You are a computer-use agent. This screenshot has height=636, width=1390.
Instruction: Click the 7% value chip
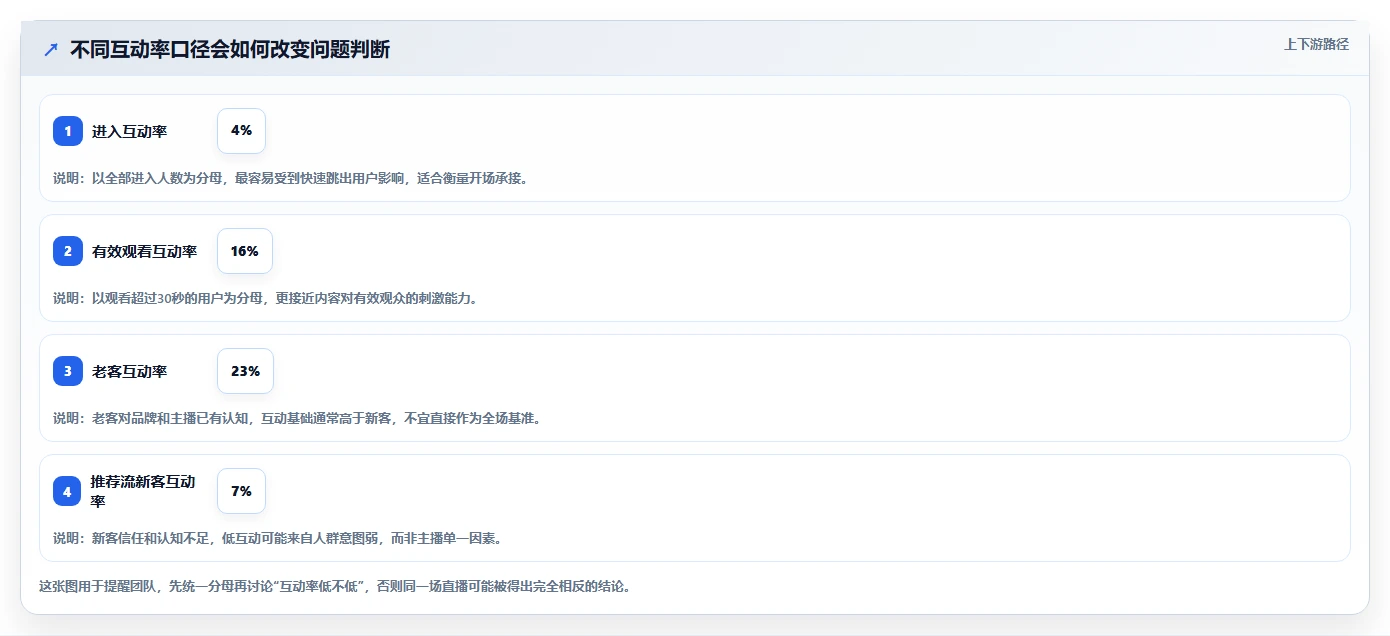pos(241,491)
